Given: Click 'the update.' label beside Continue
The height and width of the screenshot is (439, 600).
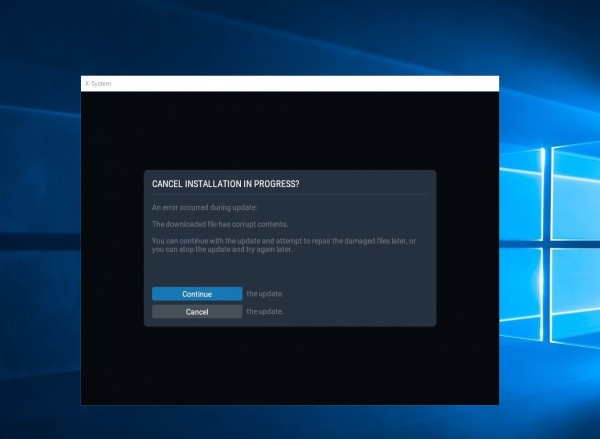Looking at the screenshot, I should [265, 294].
